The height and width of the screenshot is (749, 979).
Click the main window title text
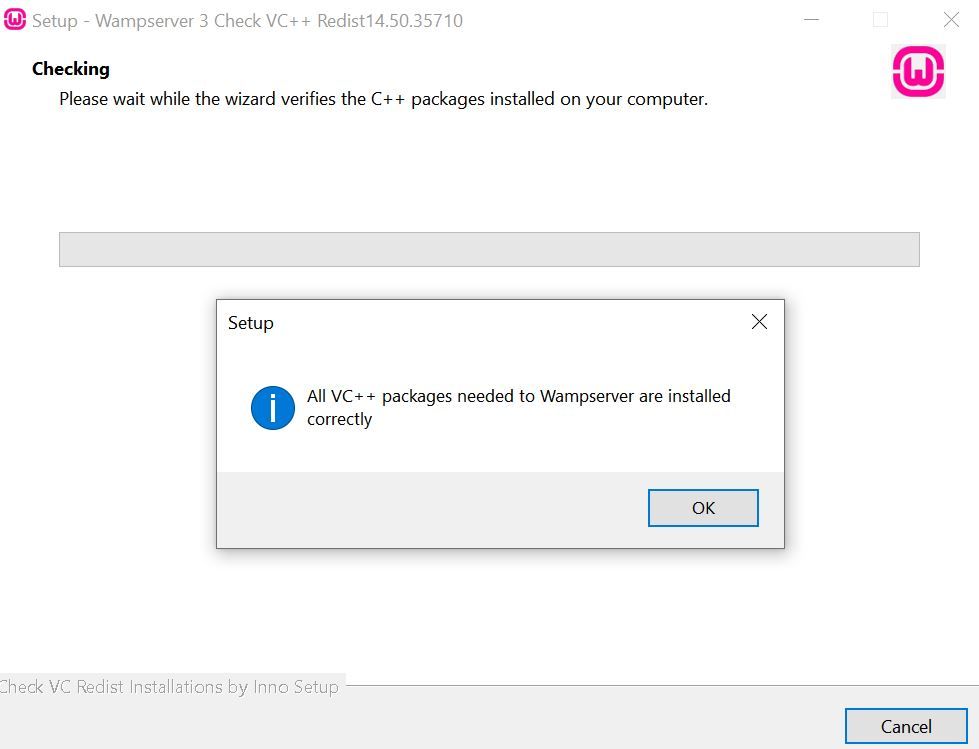tap(247, 21)
